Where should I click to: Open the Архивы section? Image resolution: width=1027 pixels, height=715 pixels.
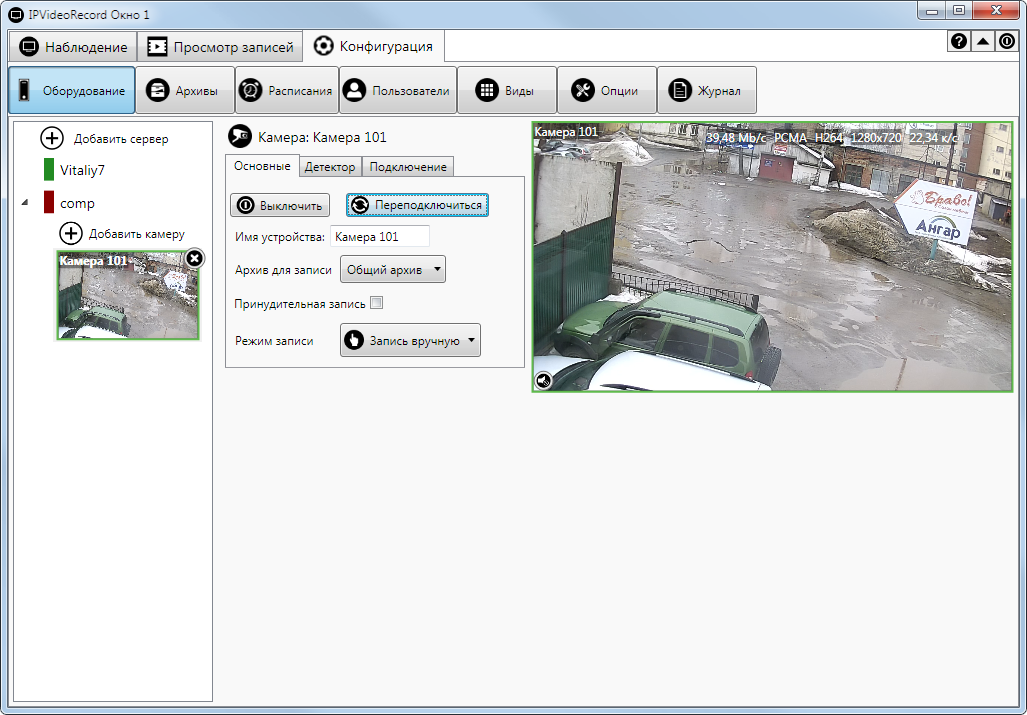[184, 91]
